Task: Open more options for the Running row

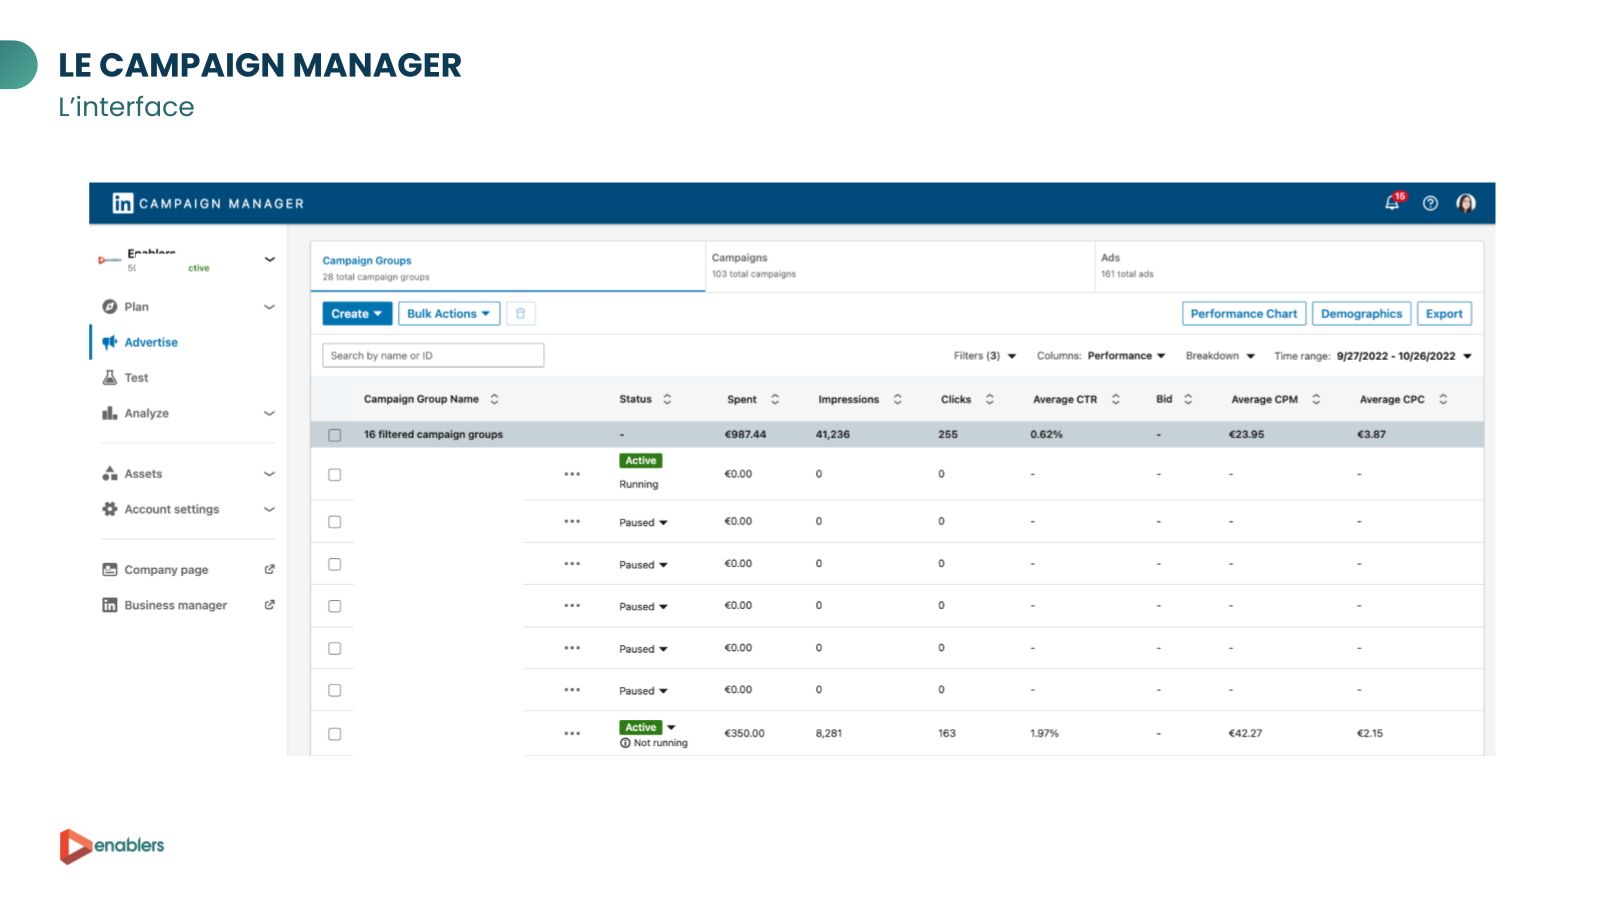Action: (x=572, y=474)
